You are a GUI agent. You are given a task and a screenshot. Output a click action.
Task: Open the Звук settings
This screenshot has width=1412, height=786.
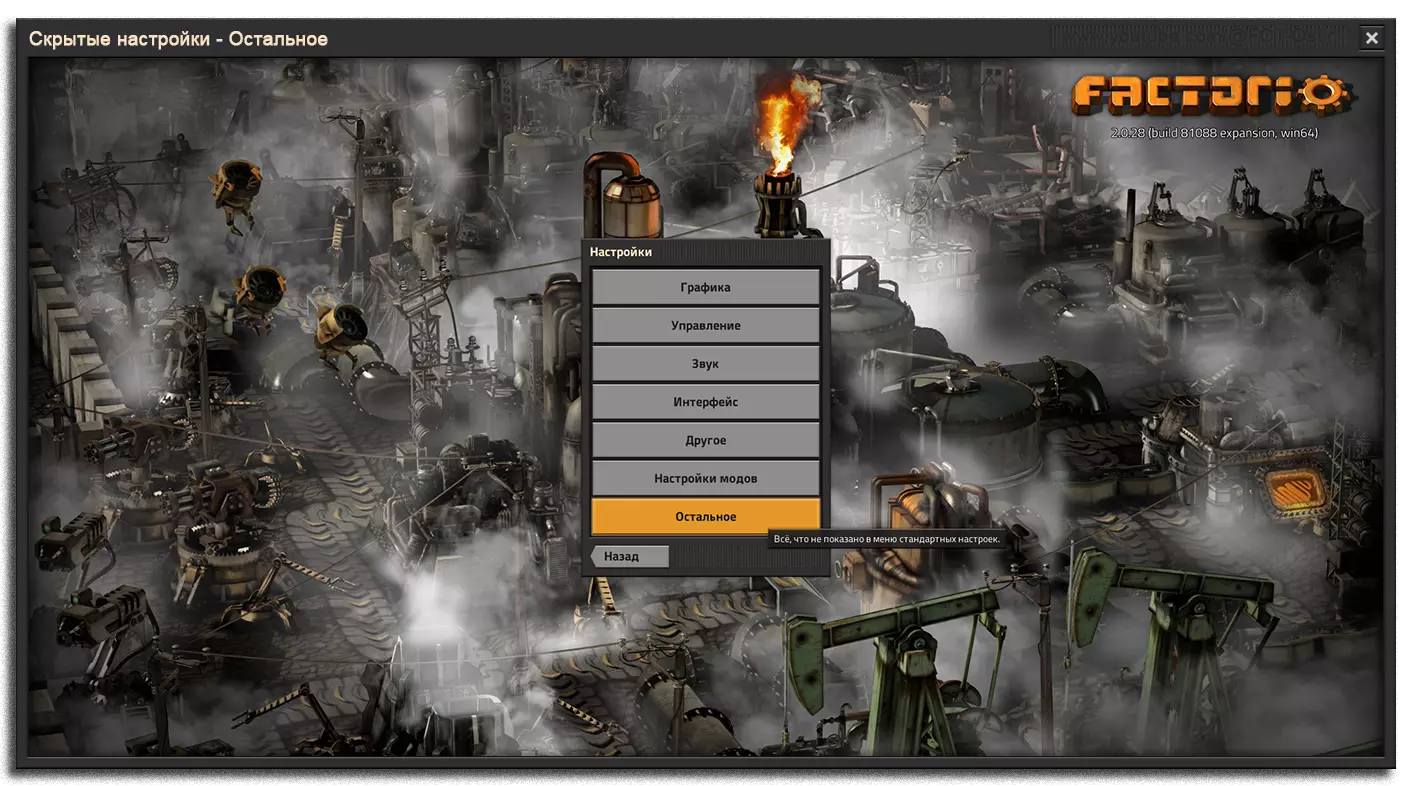pos(705,363)
